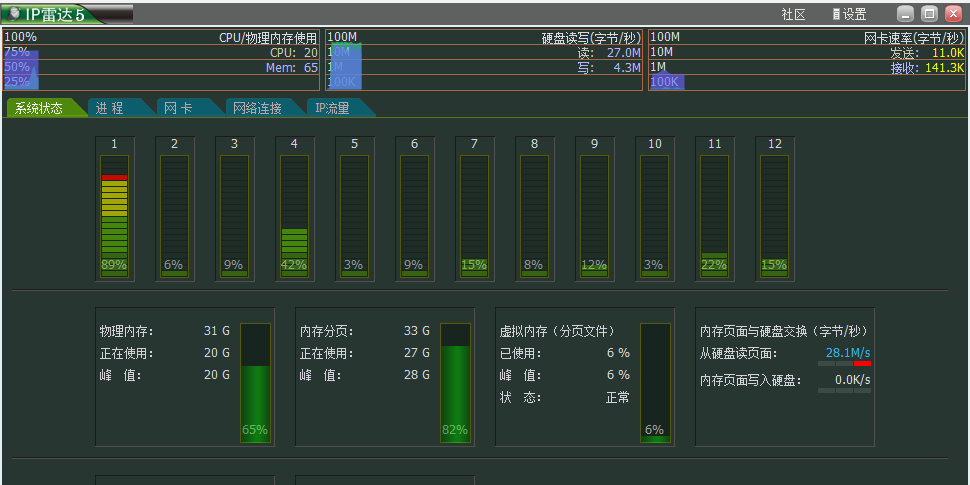
Task: Click the 网卡速率 graph panel
Action: tap(807, 60)
